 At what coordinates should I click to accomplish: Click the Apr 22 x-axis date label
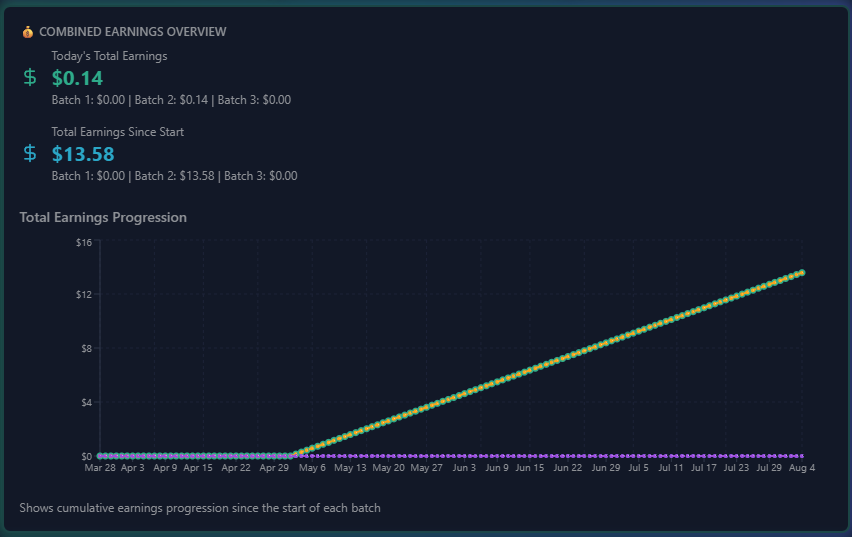point(236,467)
